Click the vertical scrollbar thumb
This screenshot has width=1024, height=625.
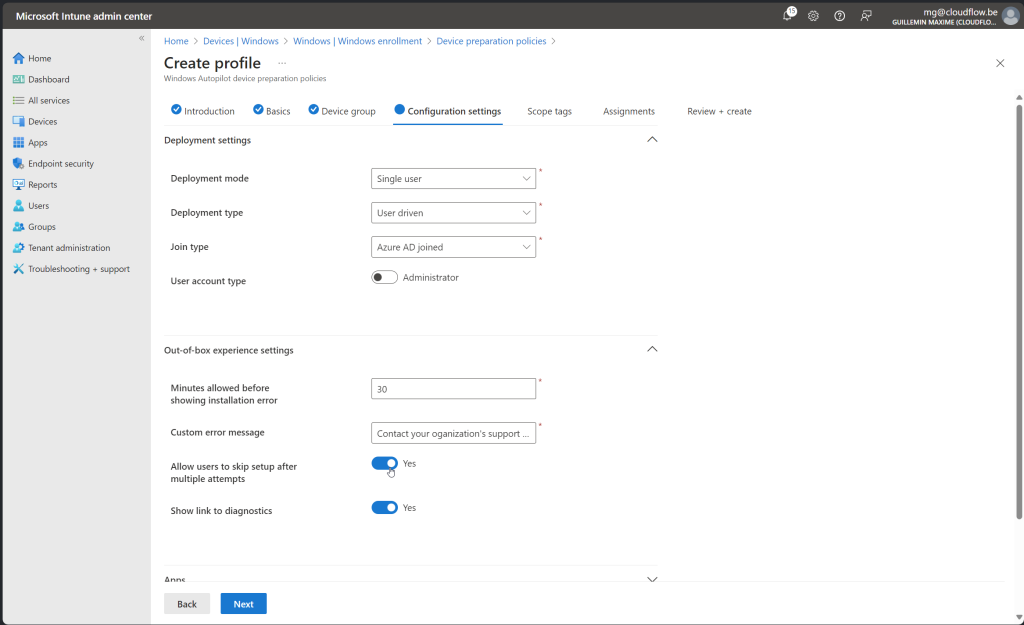click(x=1019, y=312)
